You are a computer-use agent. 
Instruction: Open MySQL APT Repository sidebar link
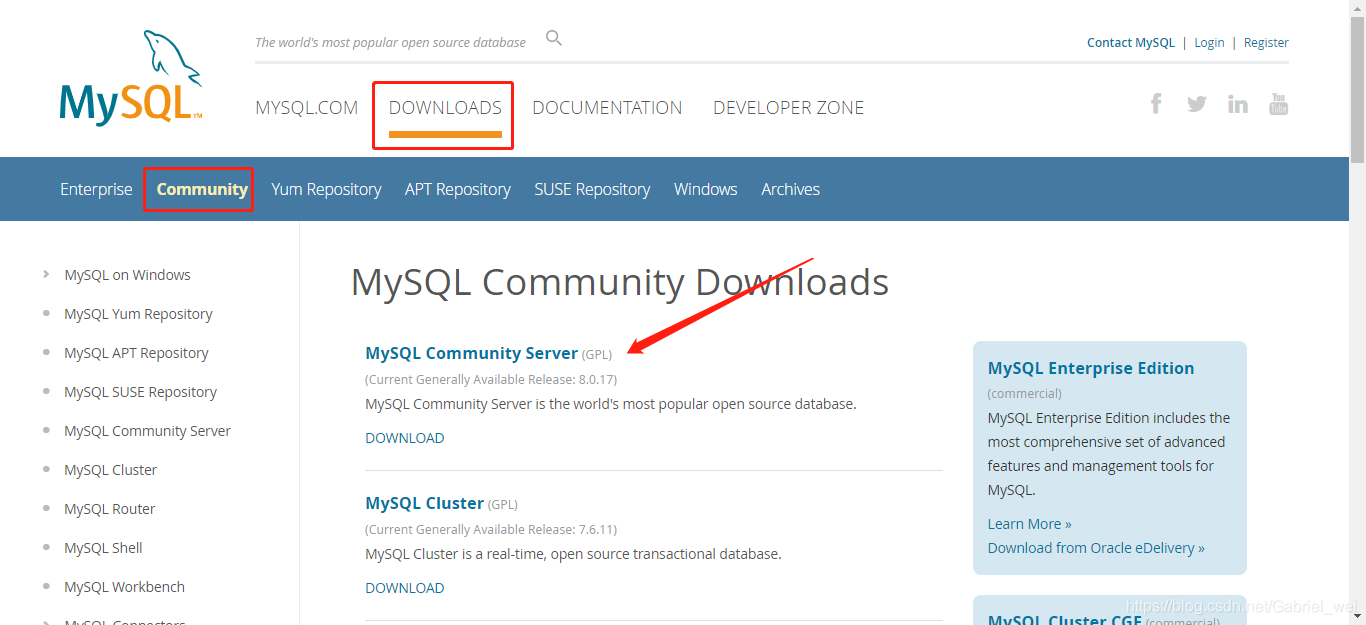pyautogui.click(x=136, y=353)
